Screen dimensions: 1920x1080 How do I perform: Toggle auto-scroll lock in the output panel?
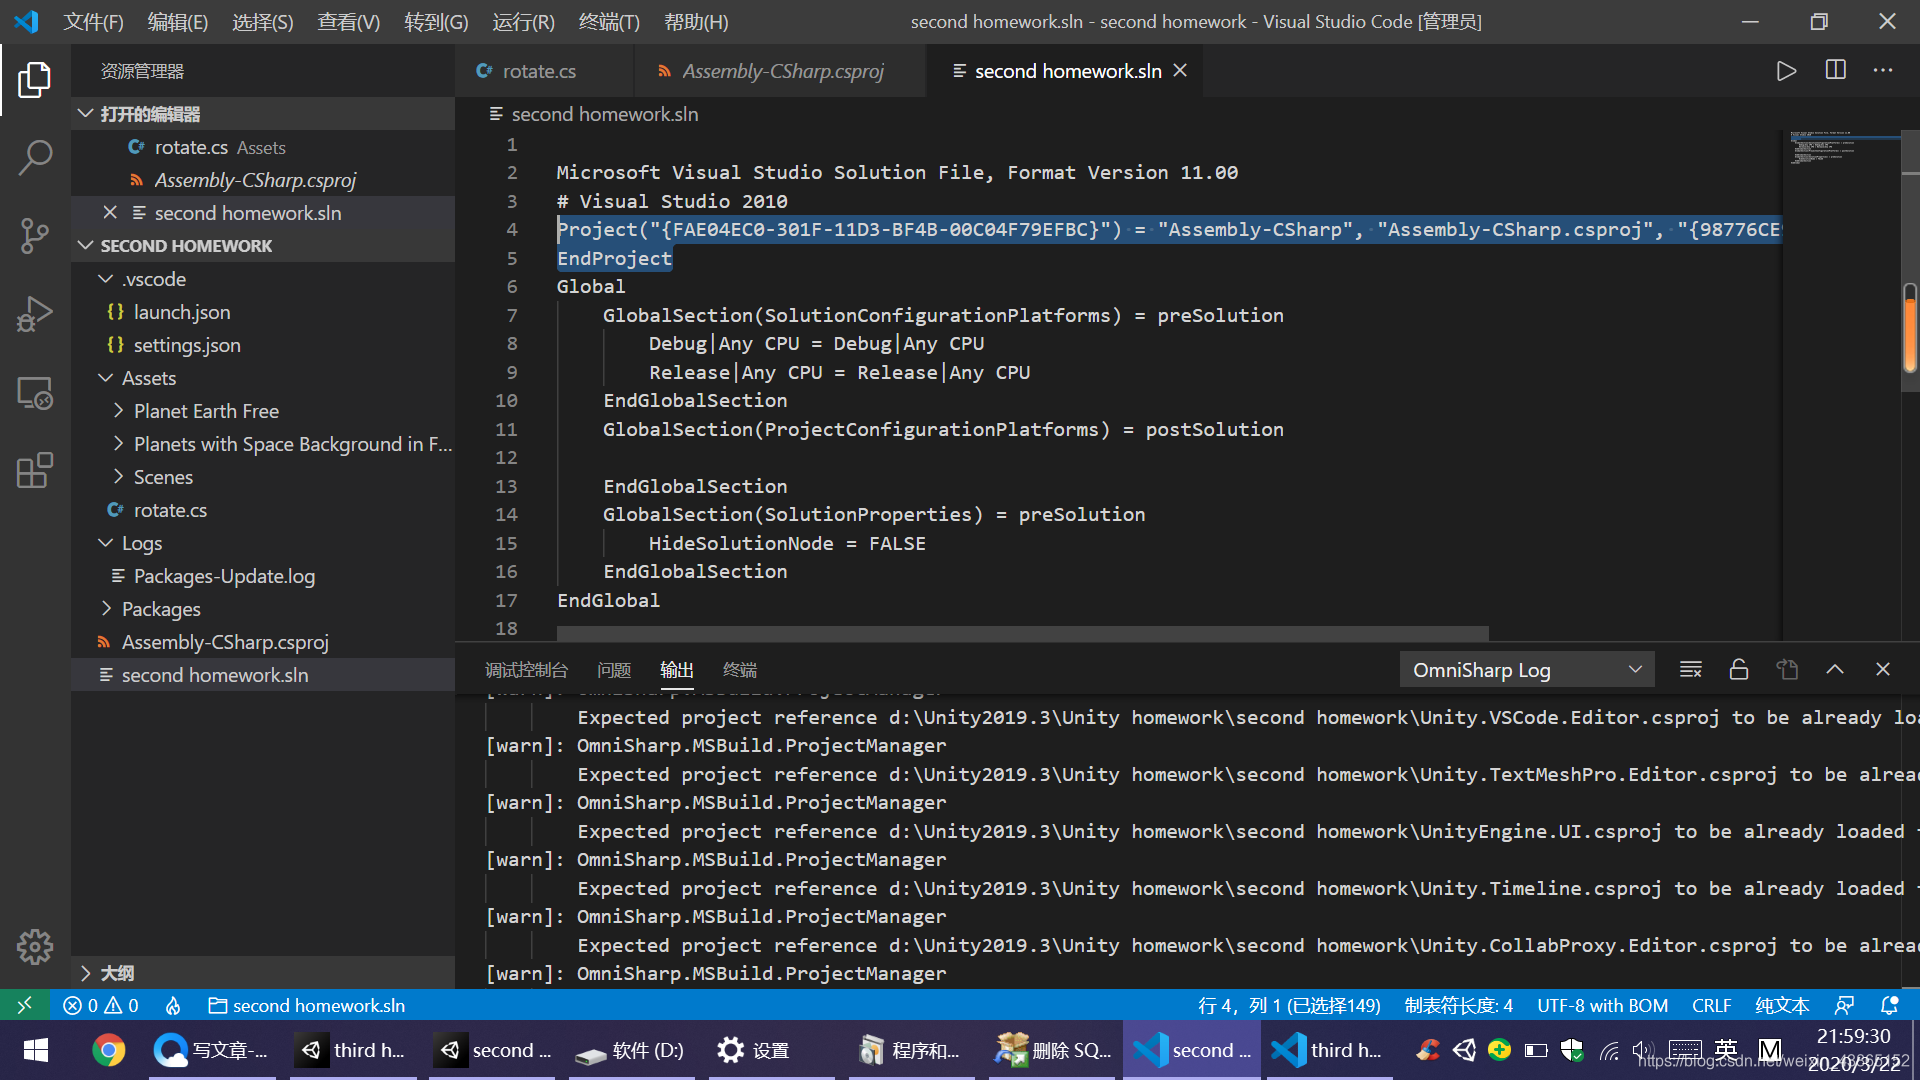(x=1739, y=669)
